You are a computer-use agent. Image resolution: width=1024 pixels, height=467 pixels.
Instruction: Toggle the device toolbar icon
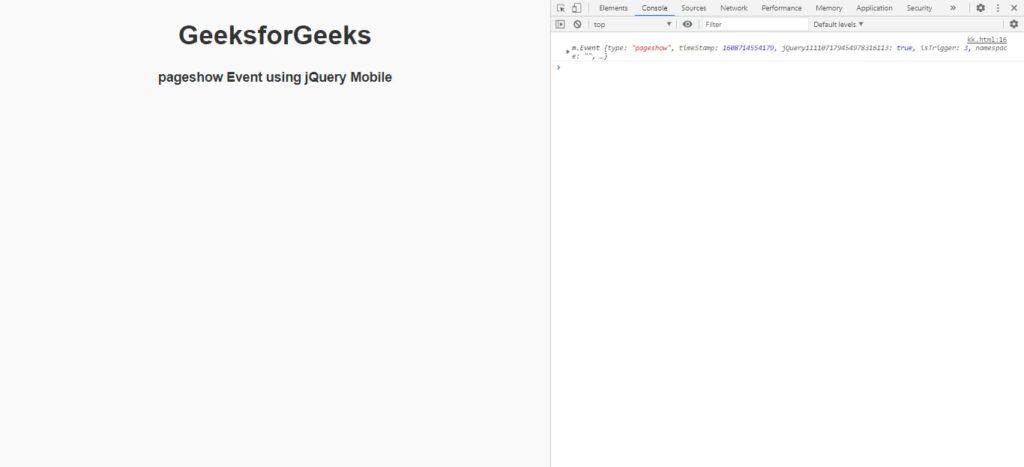click(576, 8)
